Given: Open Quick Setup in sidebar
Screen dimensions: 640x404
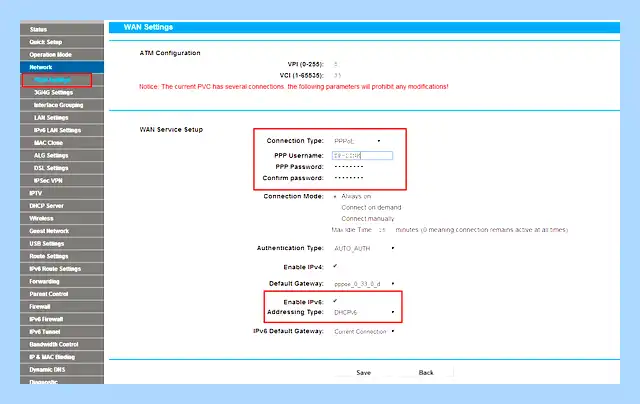Looking at the screenshot, I should pos(62,42).
